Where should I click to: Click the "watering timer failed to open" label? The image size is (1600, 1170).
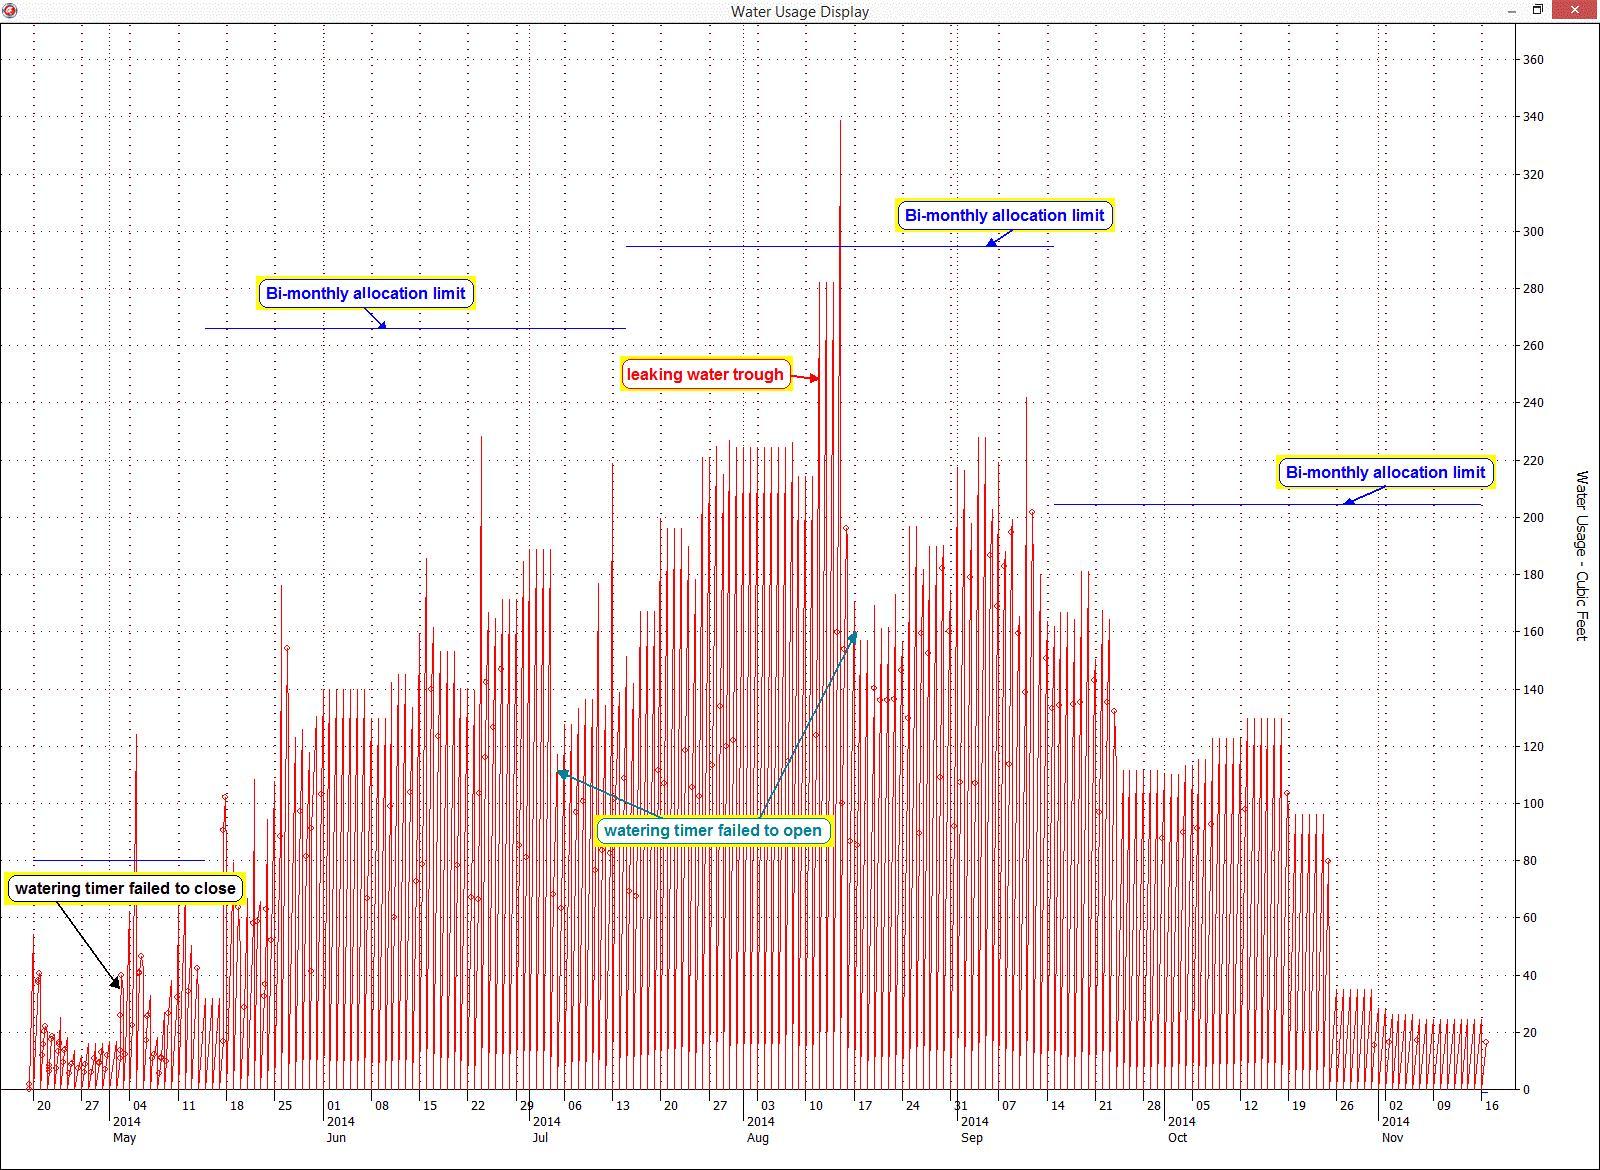click(x=712, y=831)
